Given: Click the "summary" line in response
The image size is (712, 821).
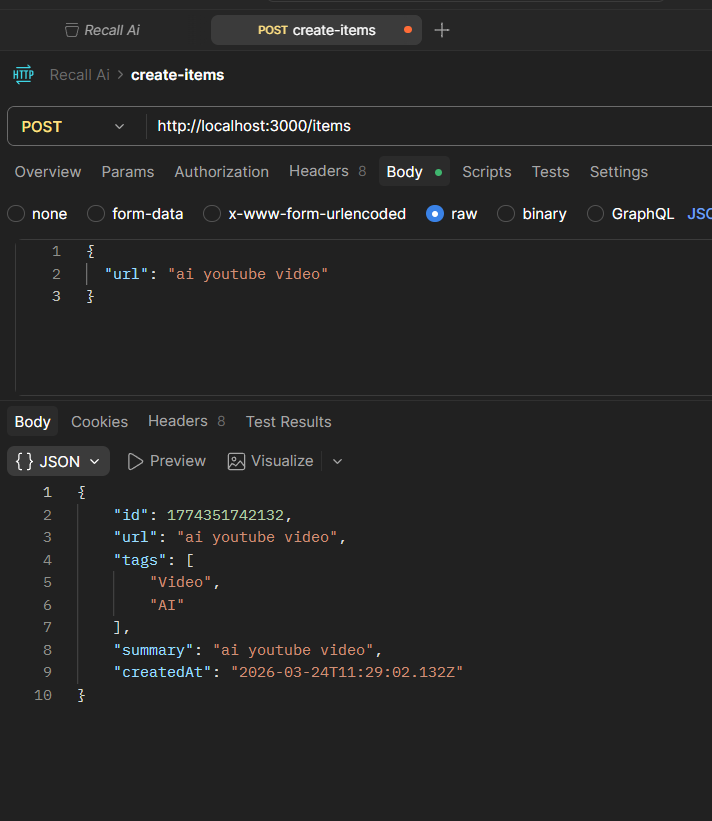Looking at the screenshot, I should tap(248, 650).
